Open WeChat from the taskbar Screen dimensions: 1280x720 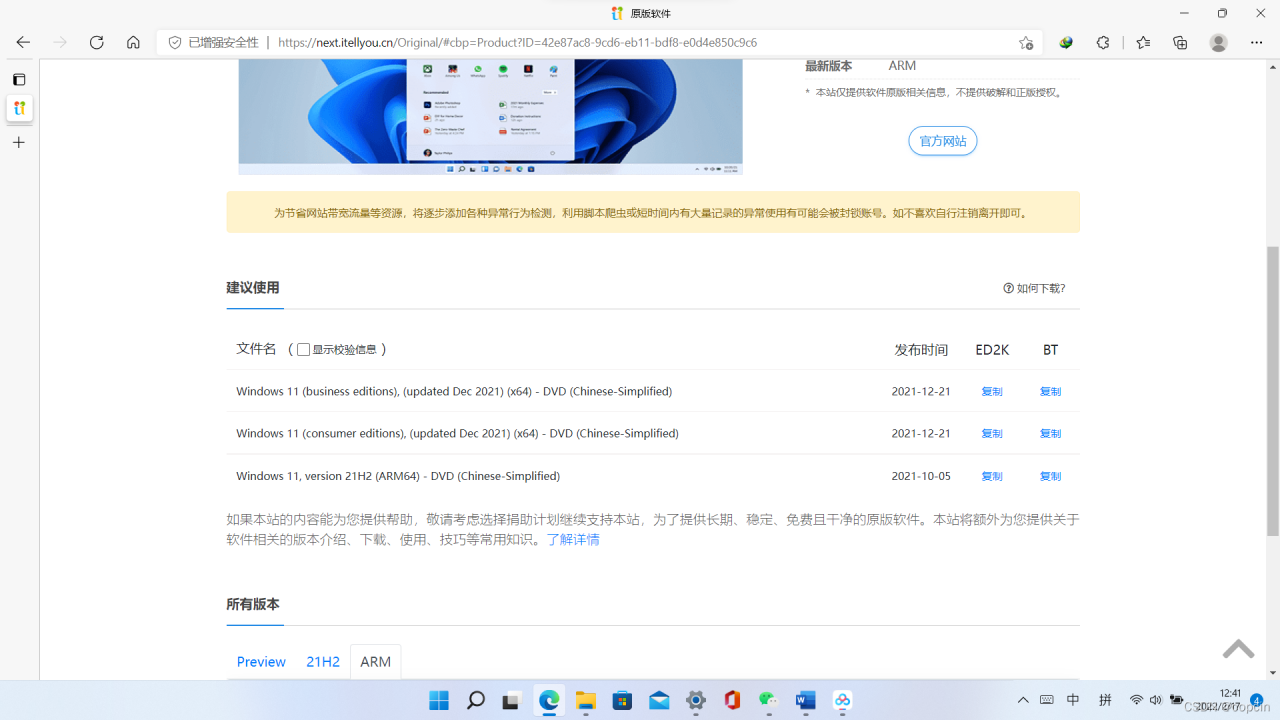[769, 701]
